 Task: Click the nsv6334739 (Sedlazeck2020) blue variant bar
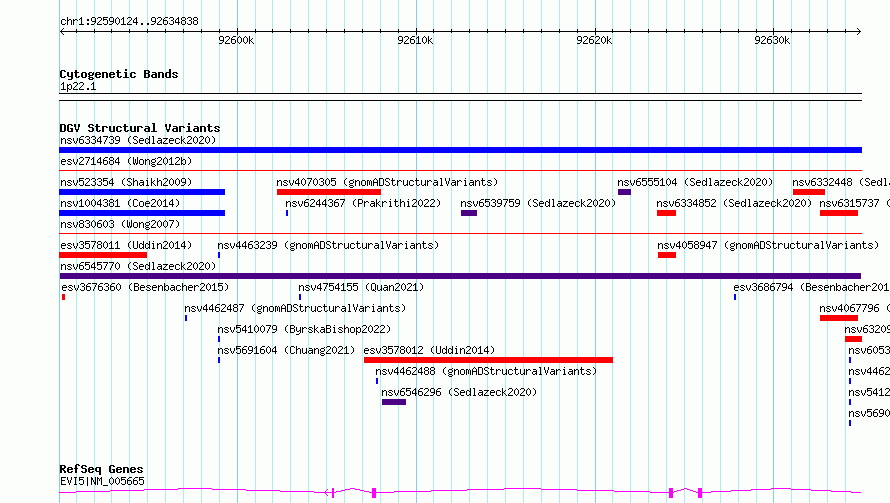pyautogui.click(x=460, y=150)
